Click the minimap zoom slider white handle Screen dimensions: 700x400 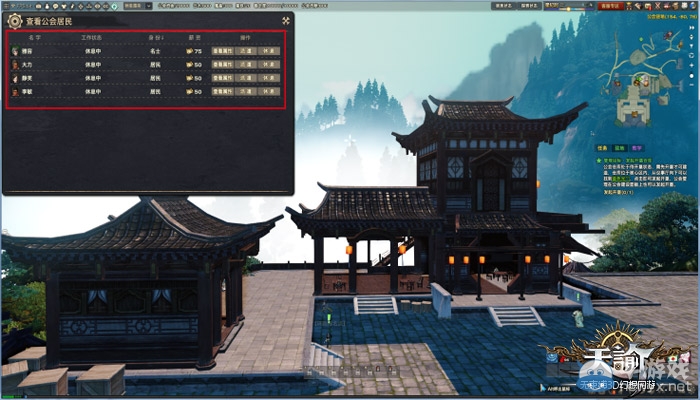click(692, 76)
